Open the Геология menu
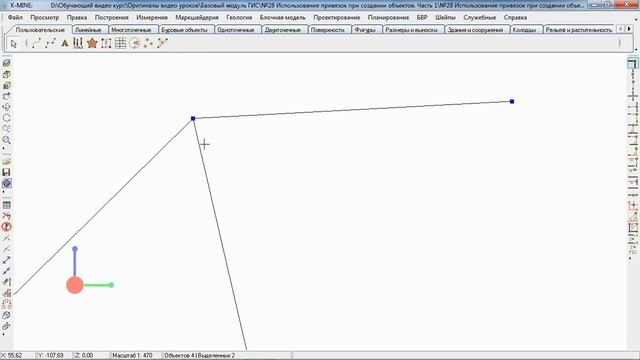This screenshot has width=640, height=360. tap(239, 18)
